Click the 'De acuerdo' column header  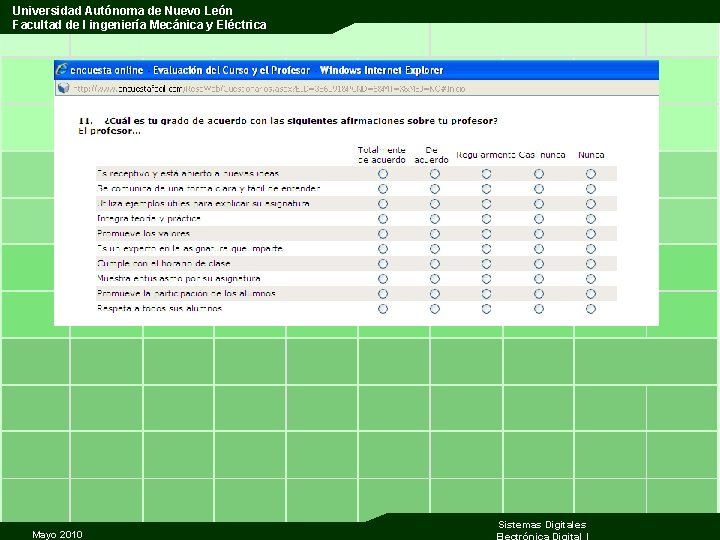431,155
